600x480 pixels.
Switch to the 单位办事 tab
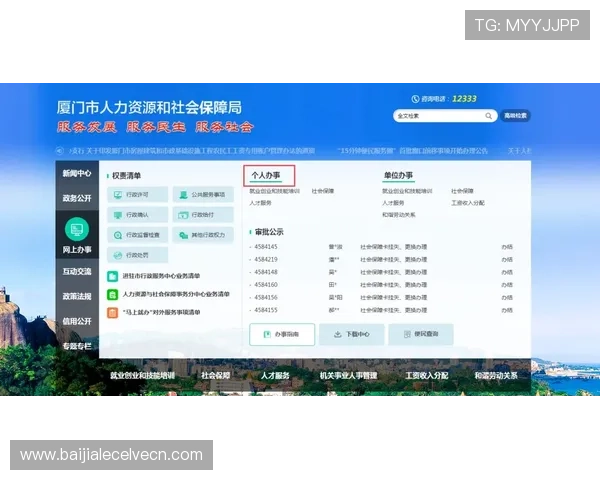(398, 175)
